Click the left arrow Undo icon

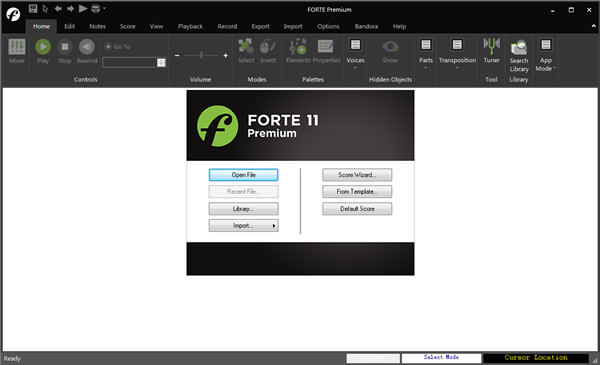(58, 8)
